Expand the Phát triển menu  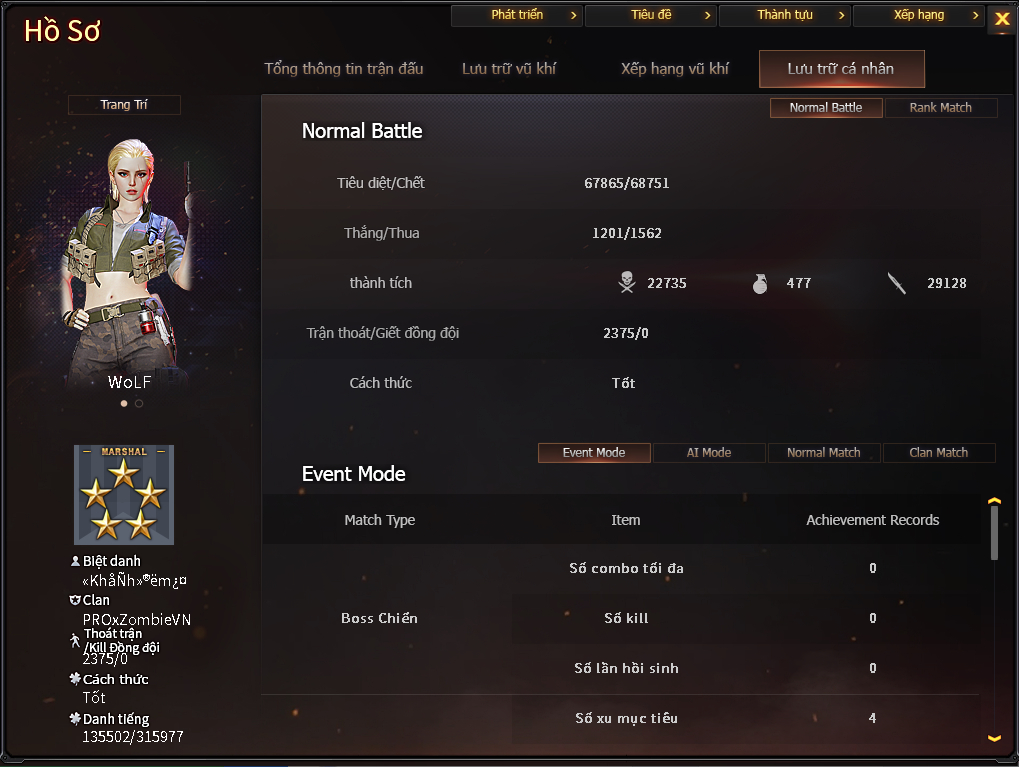click(x=517, y=15)
